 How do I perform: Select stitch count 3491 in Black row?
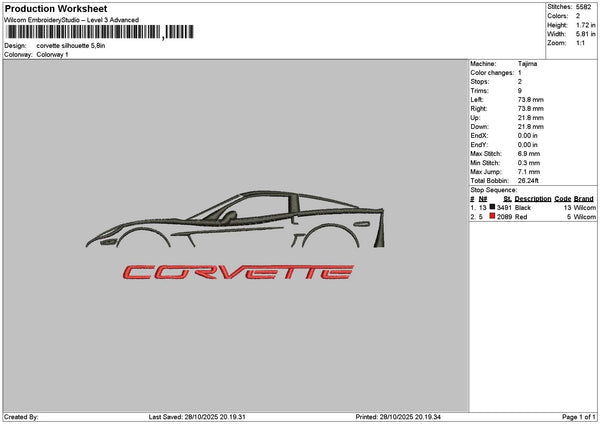pyautogui.click(x=504, y=207)
